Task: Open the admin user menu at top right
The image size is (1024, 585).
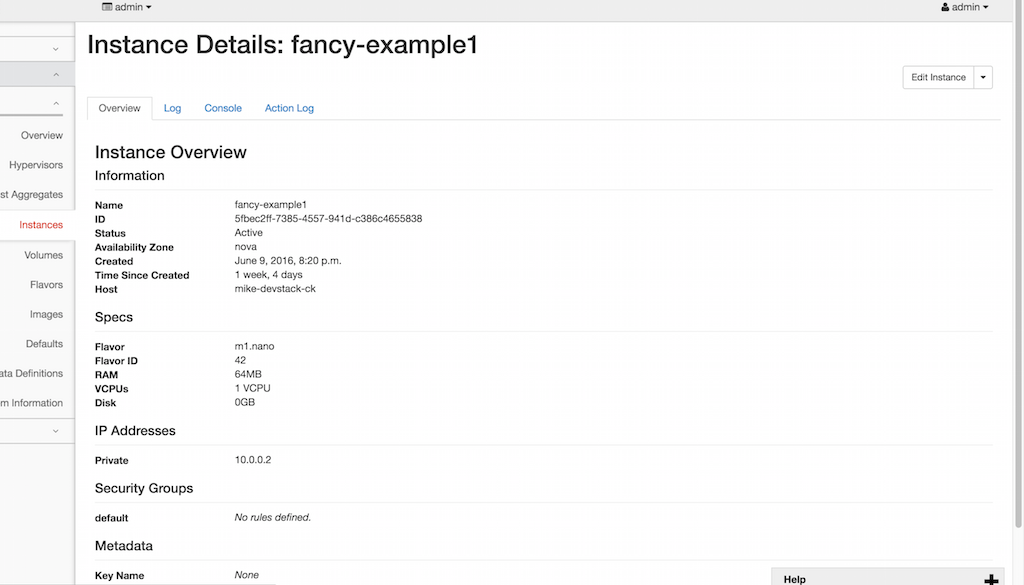Action: point(964,7)
